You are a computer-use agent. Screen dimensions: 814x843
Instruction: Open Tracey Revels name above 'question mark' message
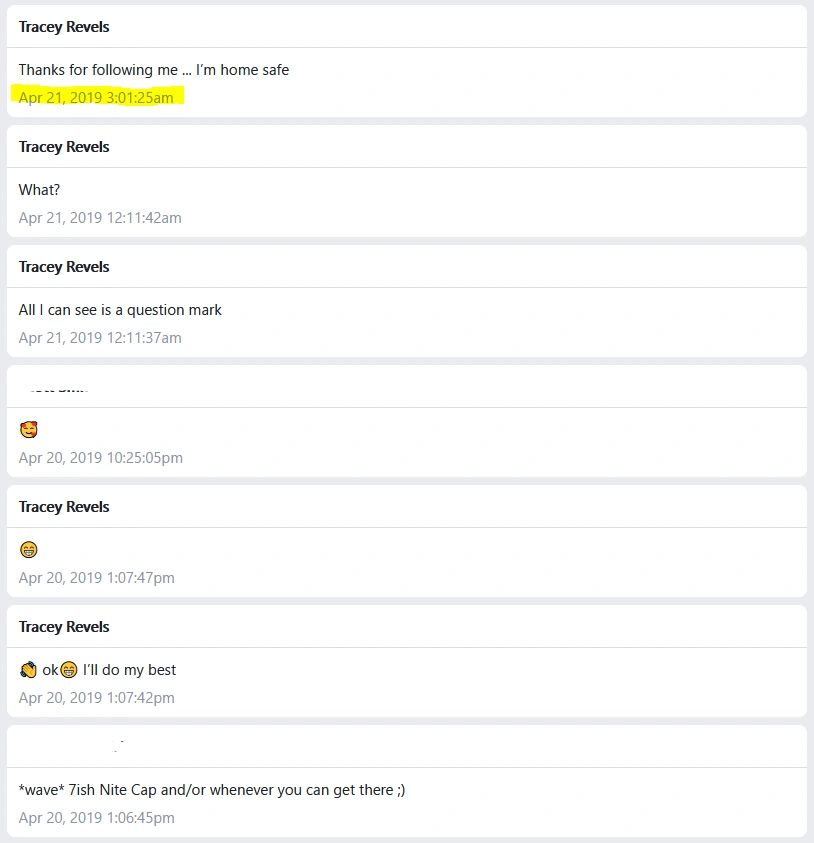[x=64, y=267]
